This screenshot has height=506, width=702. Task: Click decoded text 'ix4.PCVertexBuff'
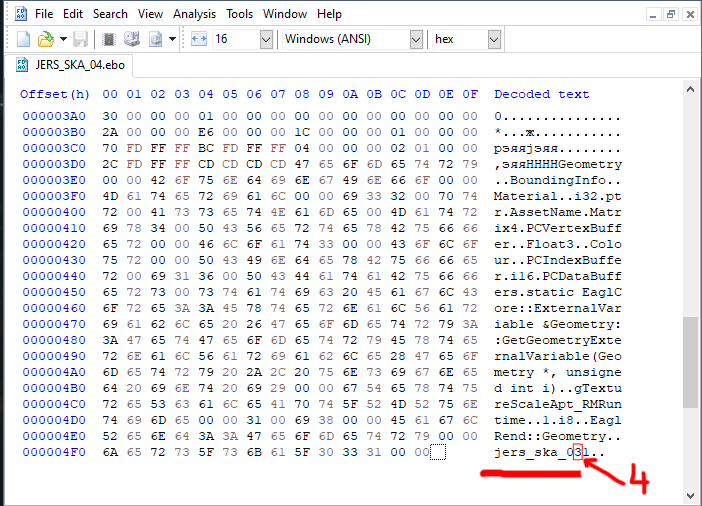pyautogui.click(x=557, y=228)
